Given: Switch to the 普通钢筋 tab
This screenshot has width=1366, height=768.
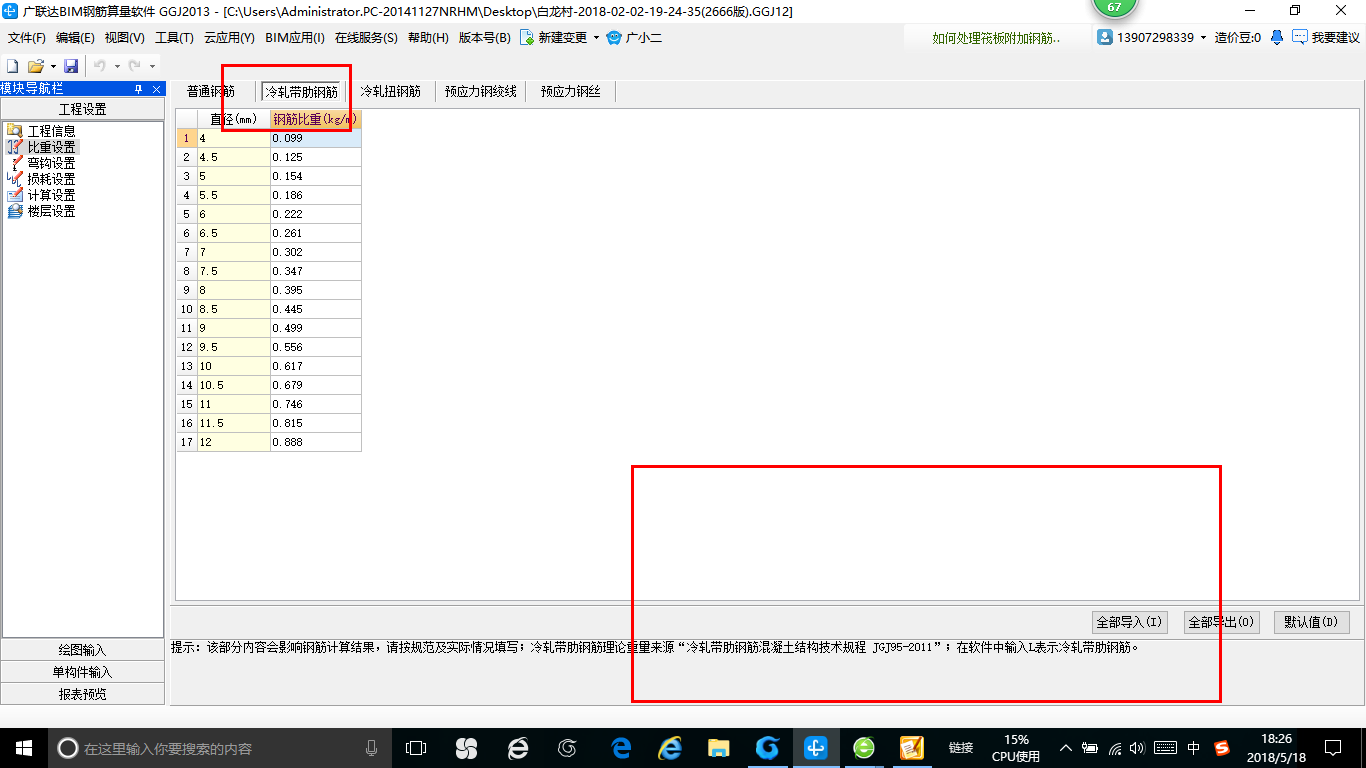Looking at the screenshot, I should tap(211, 91).
